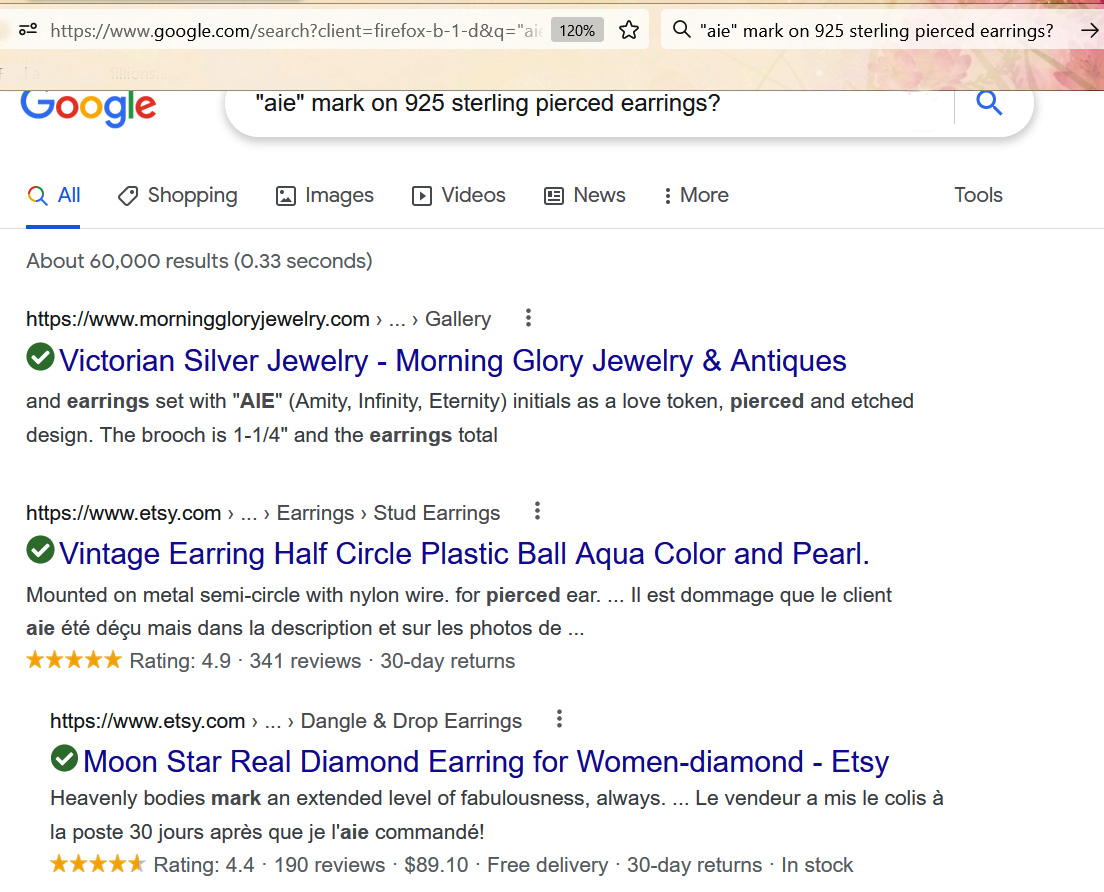Viewport: 1104px width, 892px height.
Task: Click green checkmark beside Moon Star result
Action: tap(64, 759)
